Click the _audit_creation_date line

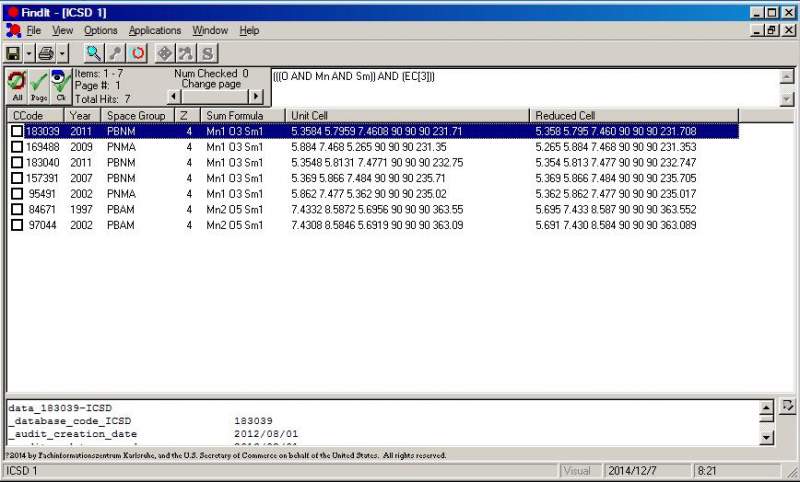73,434
